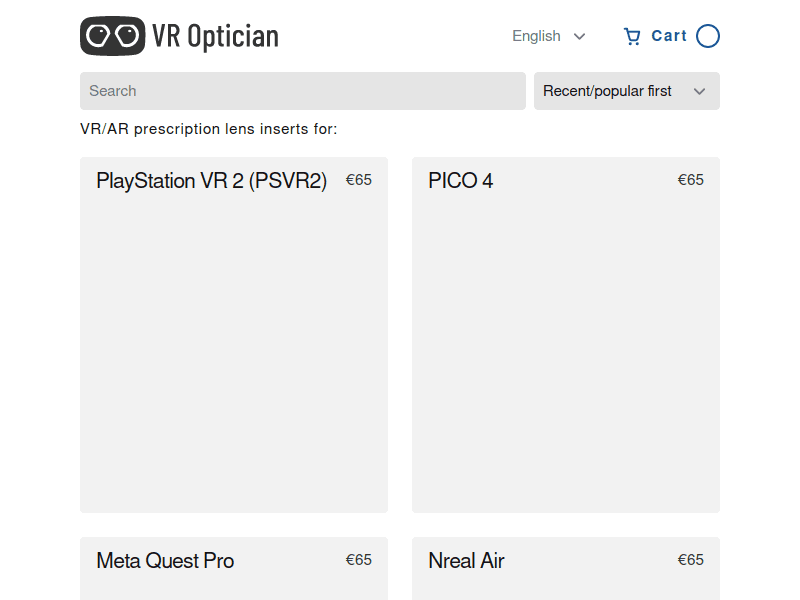Click the cart basket icon next to Cart text
Screen dimensions: 800x600
pos(633,36)
